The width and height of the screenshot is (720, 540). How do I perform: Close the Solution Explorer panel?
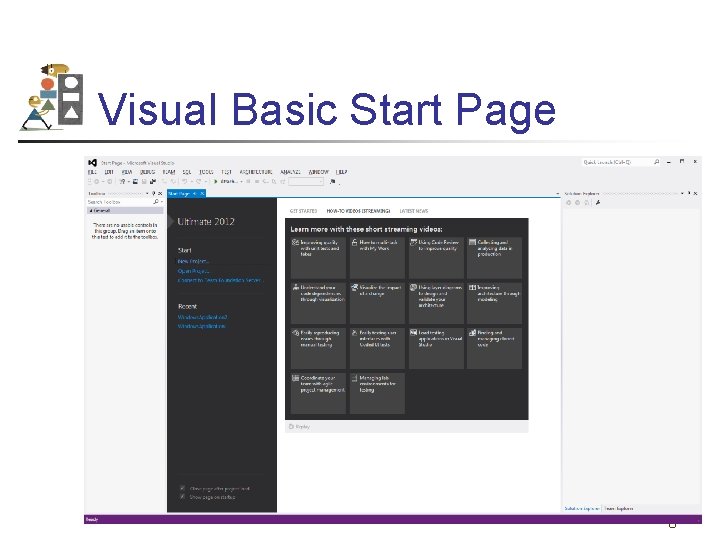click(x=696, y=193)
